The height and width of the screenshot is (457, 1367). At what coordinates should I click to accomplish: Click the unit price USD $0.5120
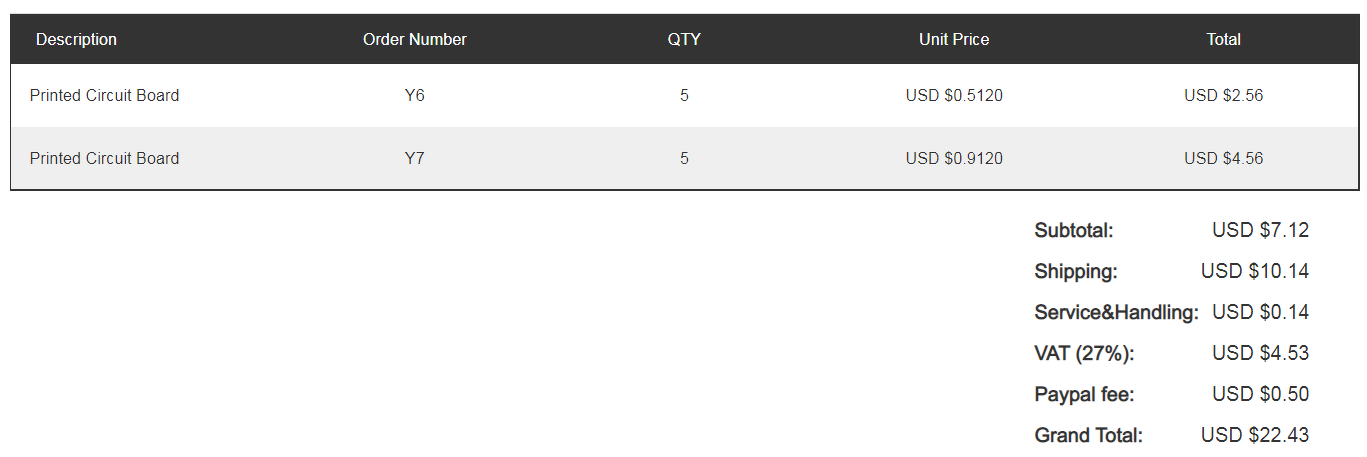tap(954, 96)
